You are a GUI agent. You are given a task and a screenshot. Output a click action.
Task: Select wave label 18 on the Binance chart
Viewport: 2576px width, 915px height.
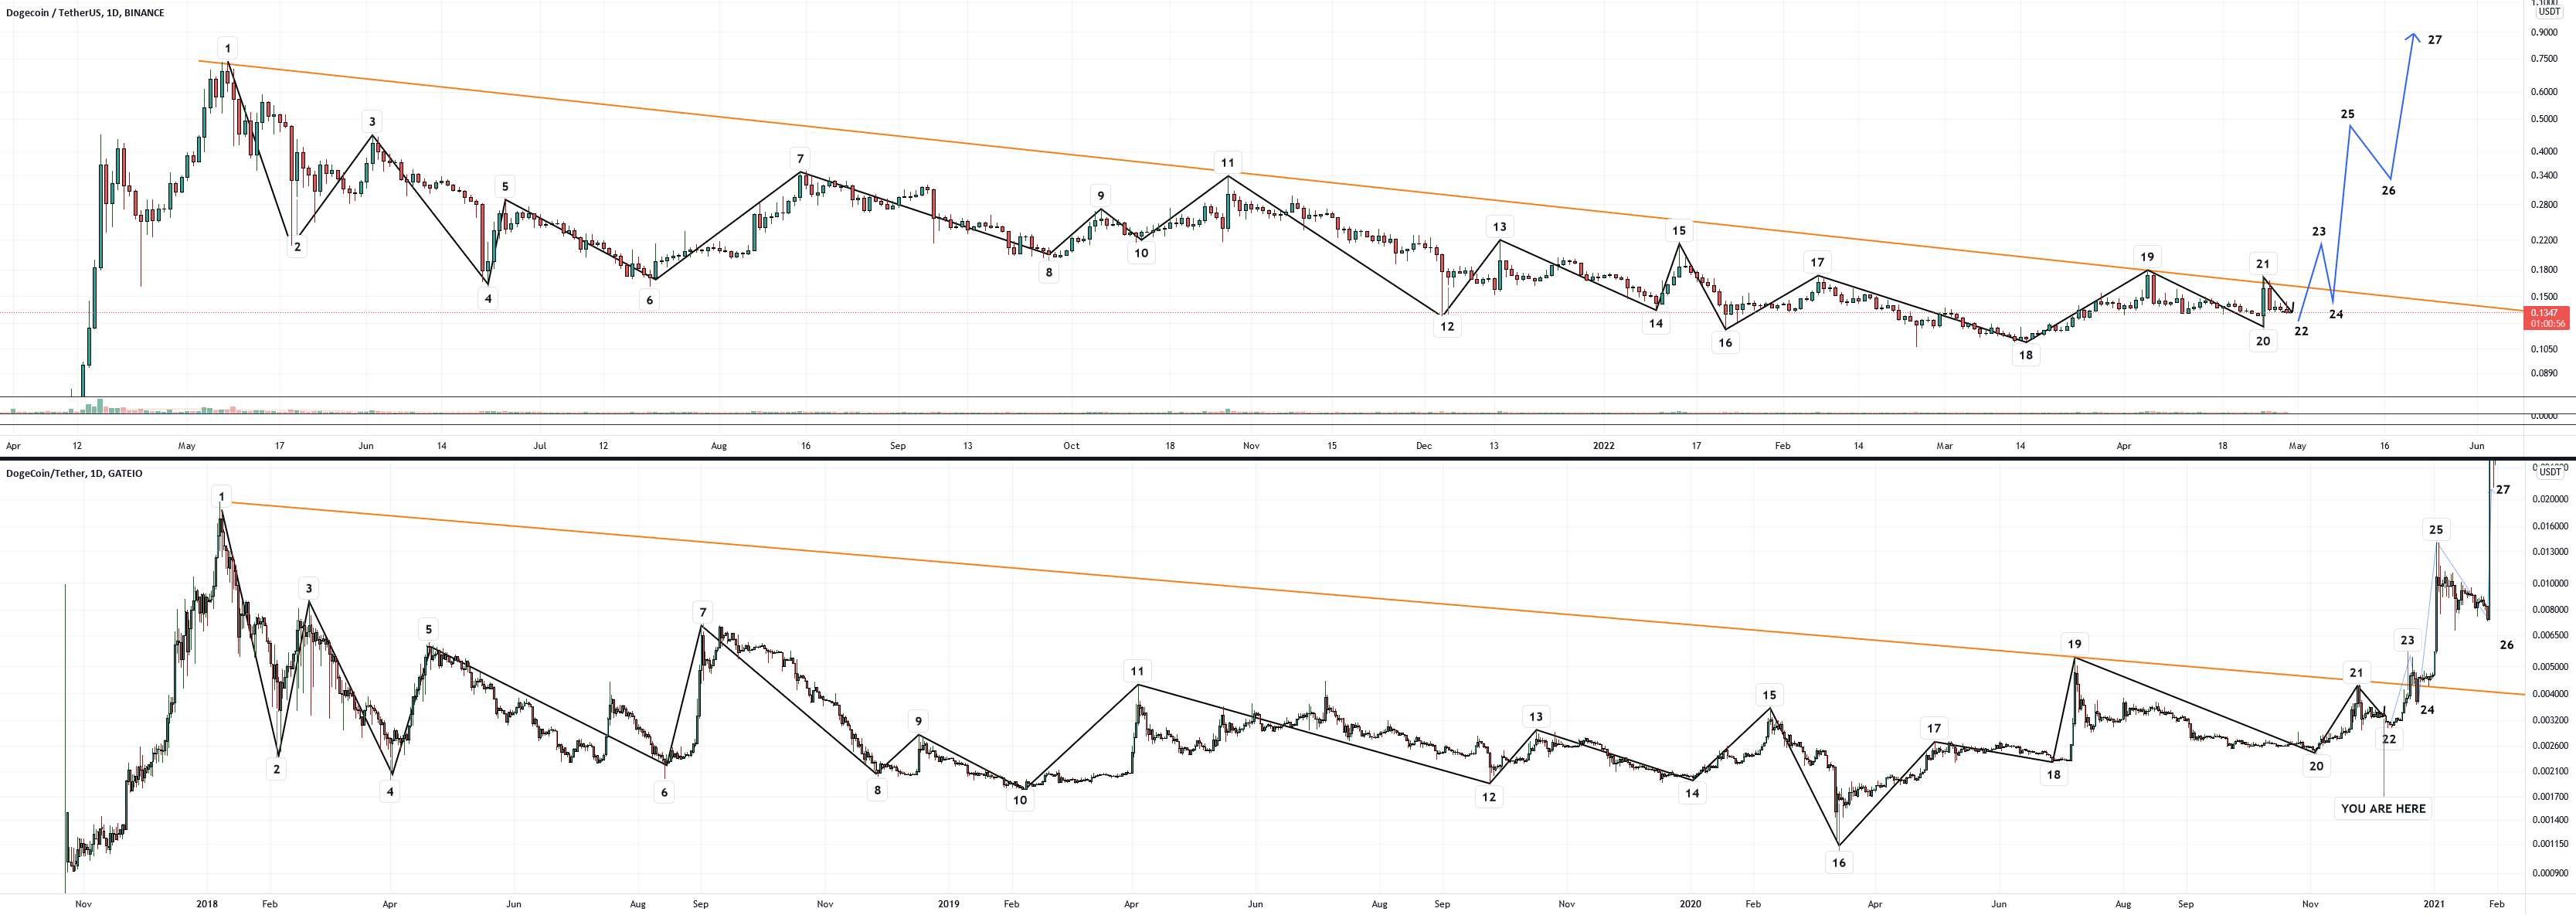2025,354
